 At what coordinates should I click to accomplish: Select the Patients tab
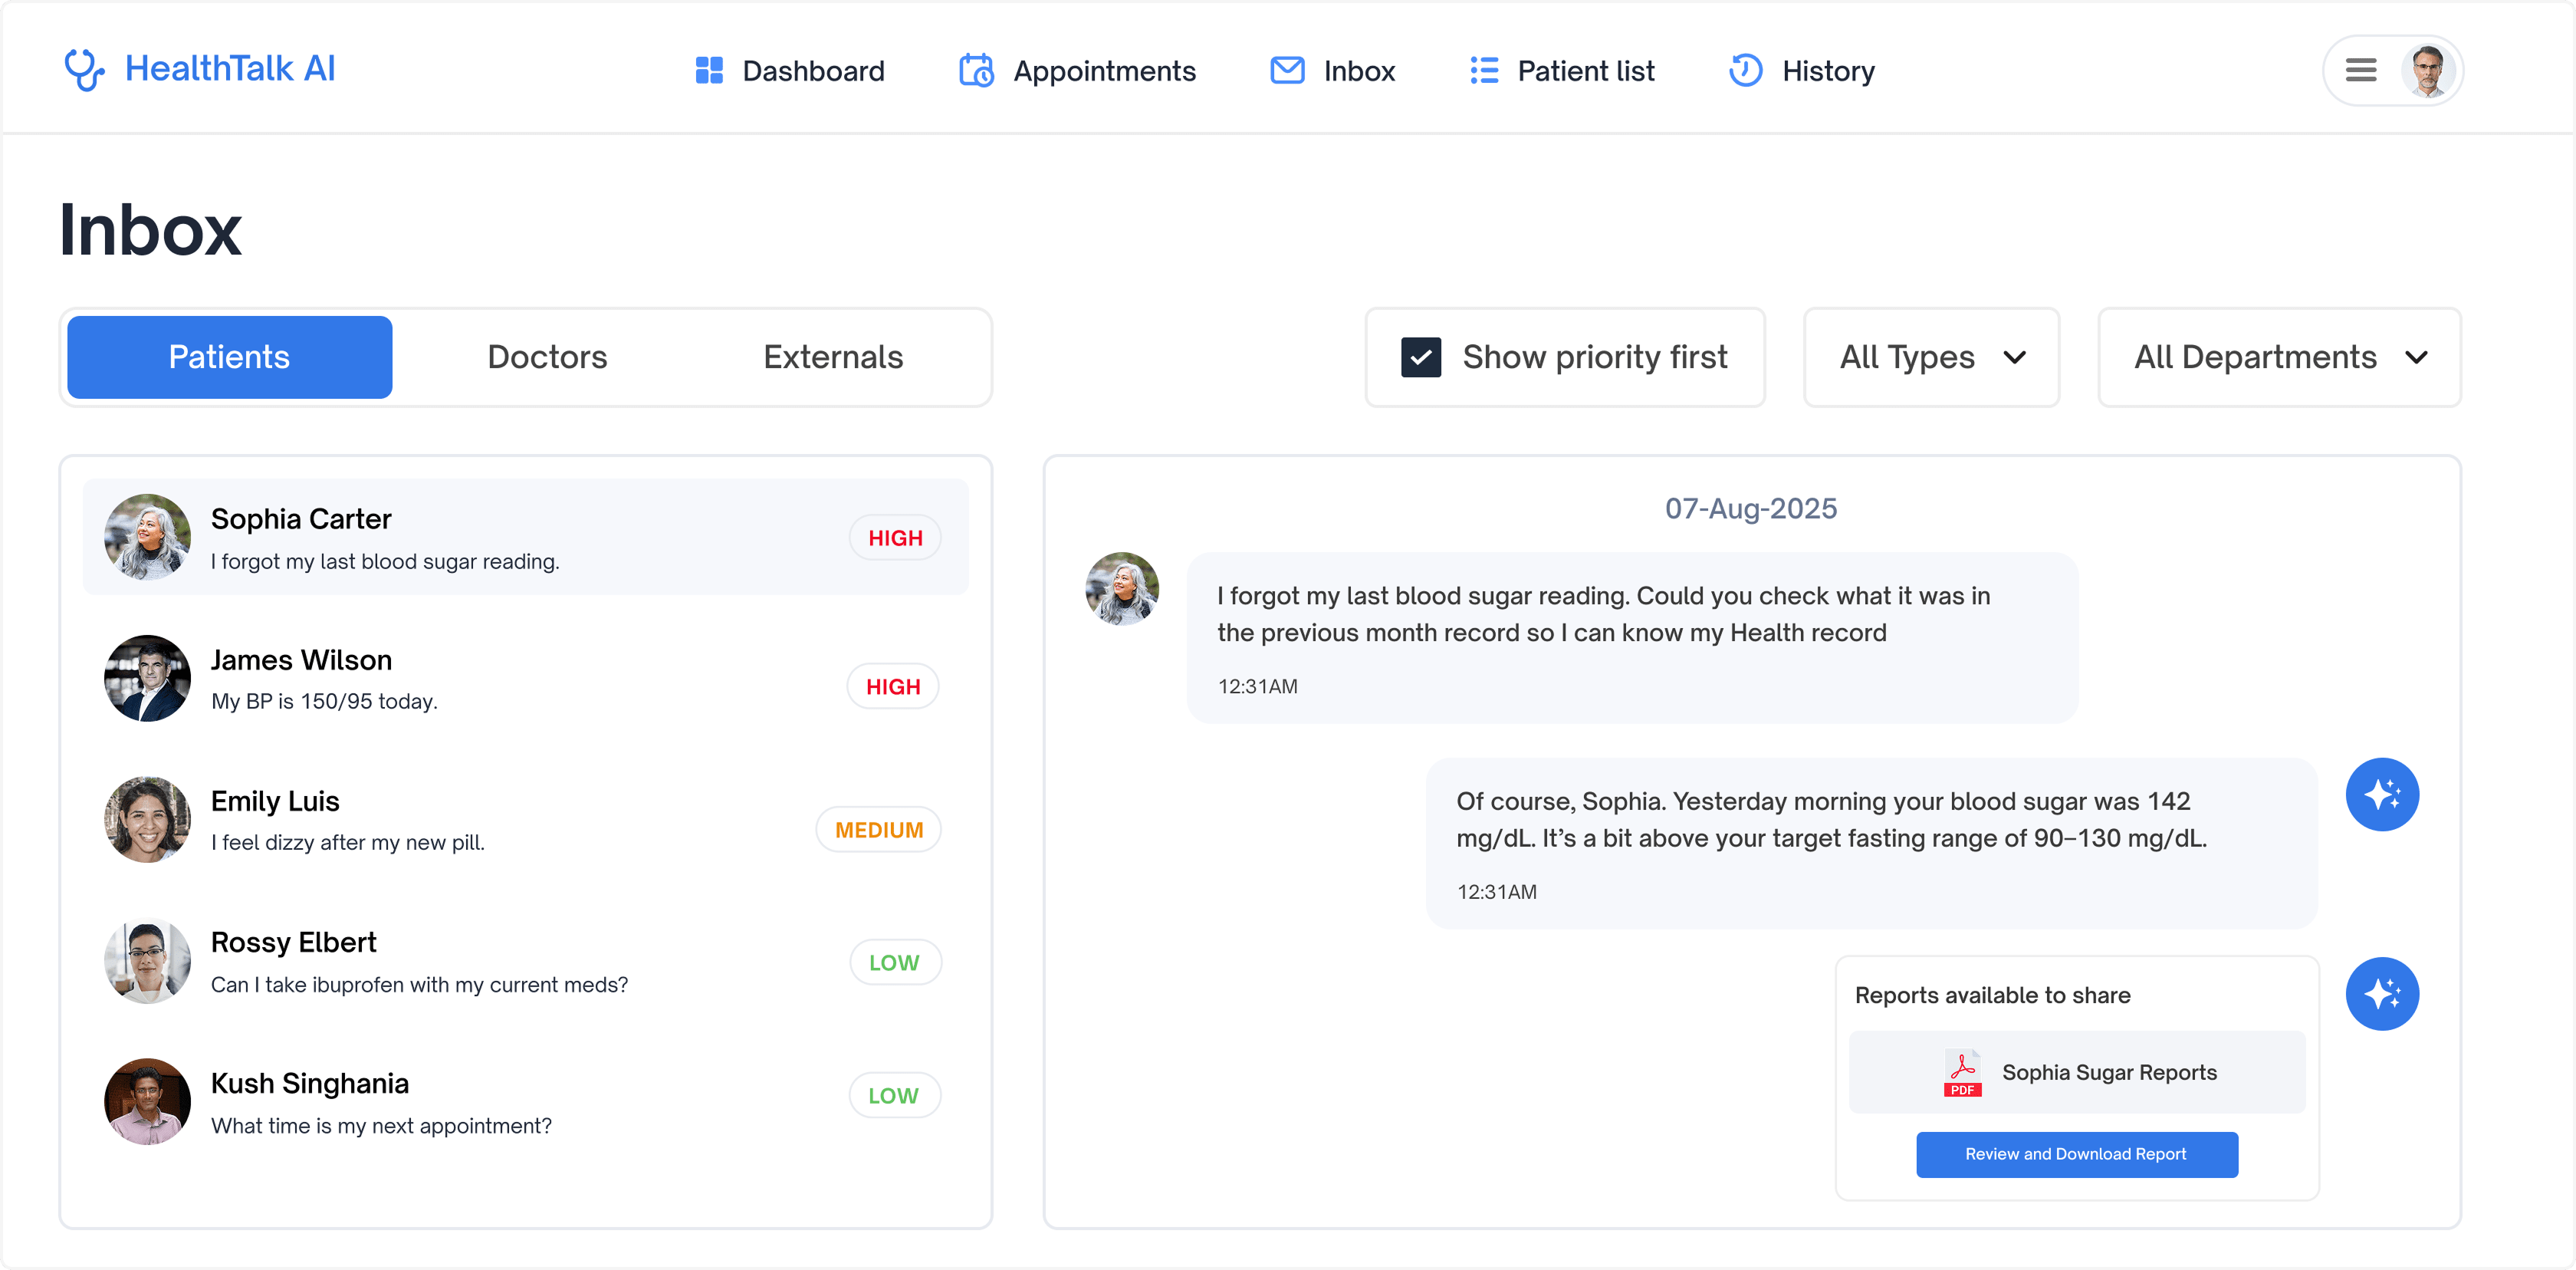pyautogui.click(x=229, y=358)
